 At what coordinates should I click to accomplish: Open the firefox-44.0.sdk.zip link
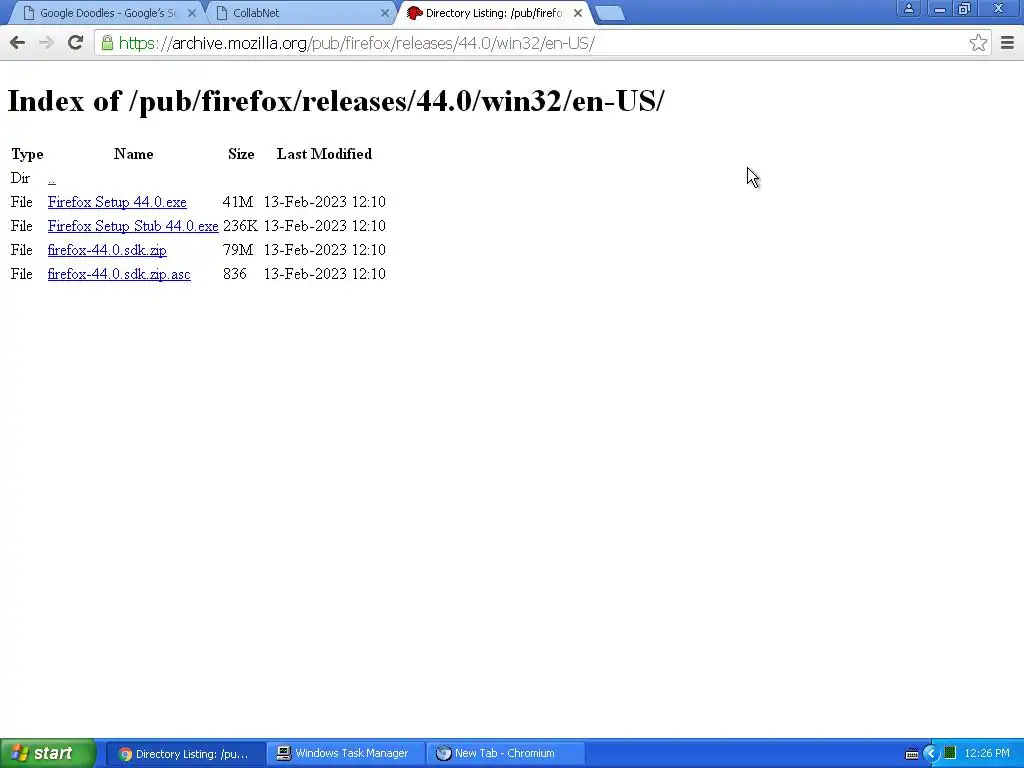pos(107,250)
